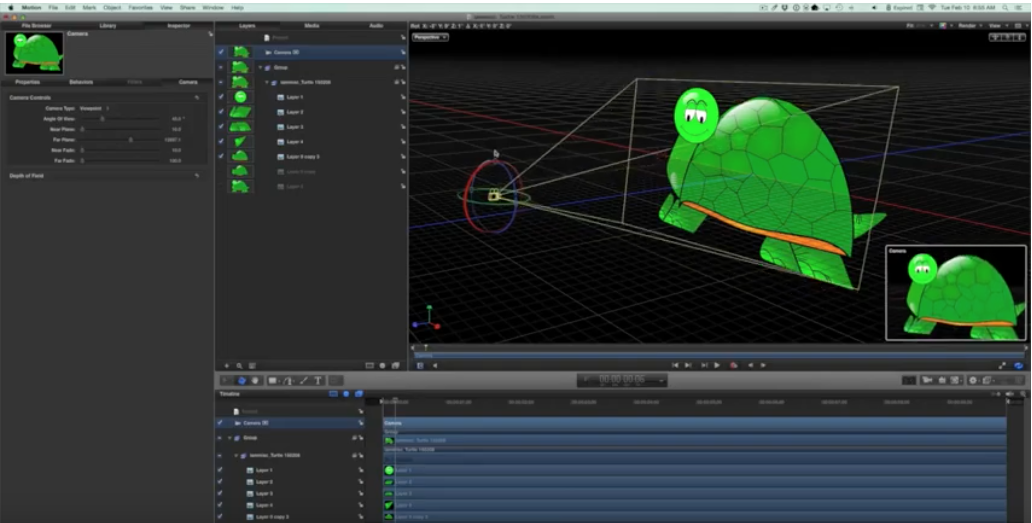Open the canvas View options dropdown
The image size is (1032, 523).
coord(998,26)
